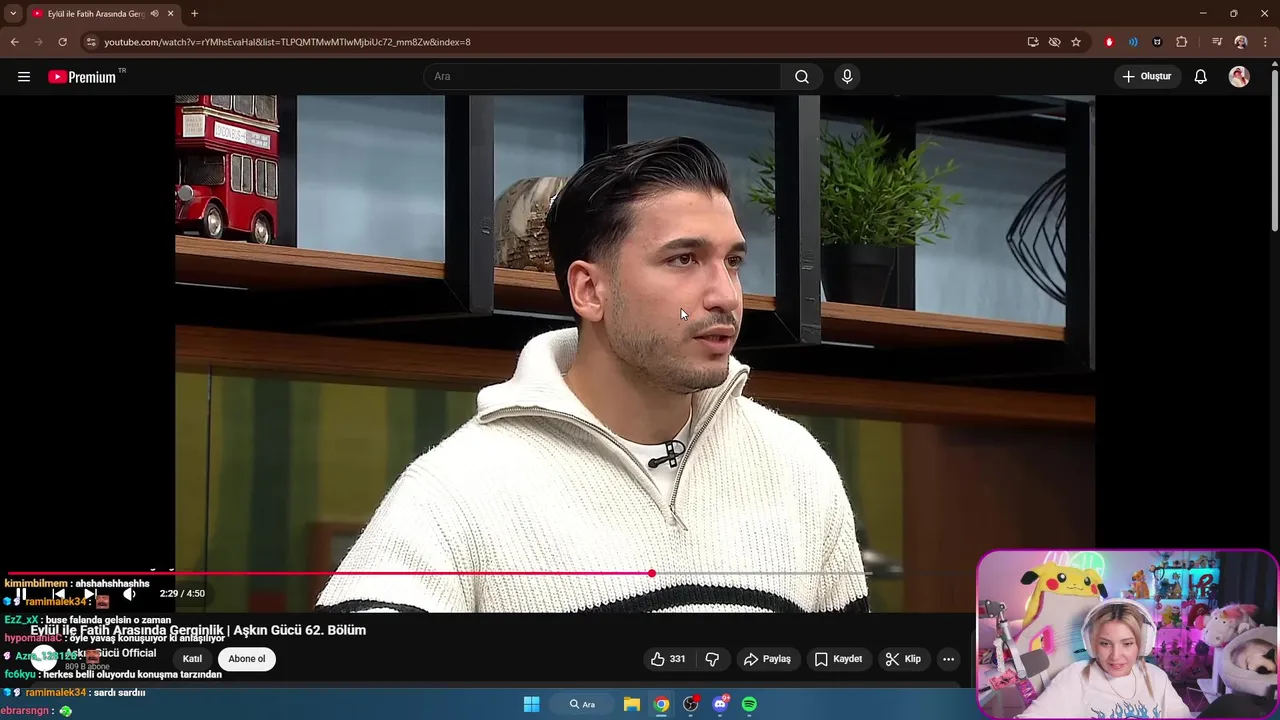1280x720 pixels.
Task: Open more actions three-dot menu
Action: click(948, 659)
